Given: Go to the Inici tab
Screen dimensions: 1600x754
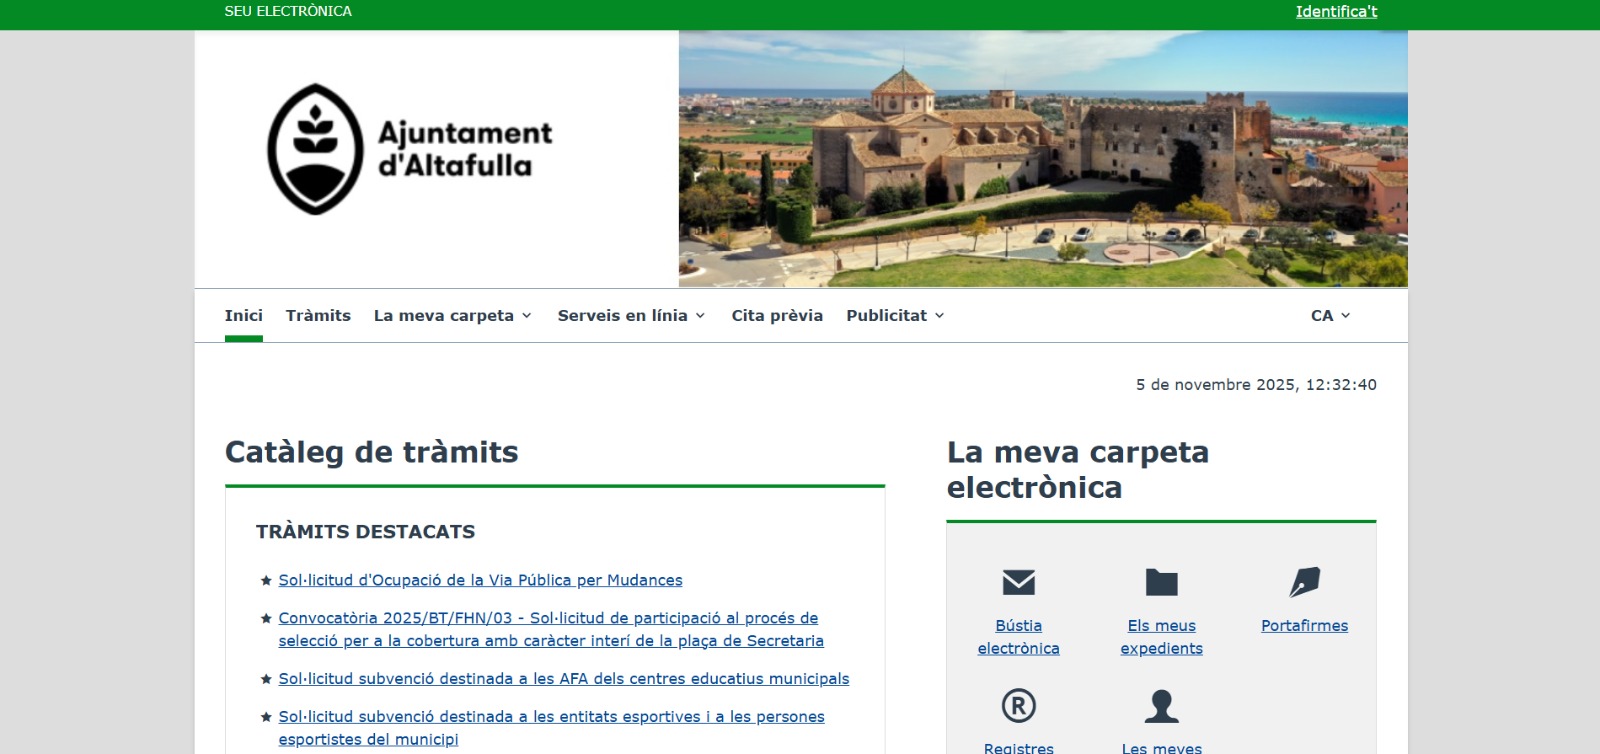Looking at the screenshot, I should [x=243, y=316].
